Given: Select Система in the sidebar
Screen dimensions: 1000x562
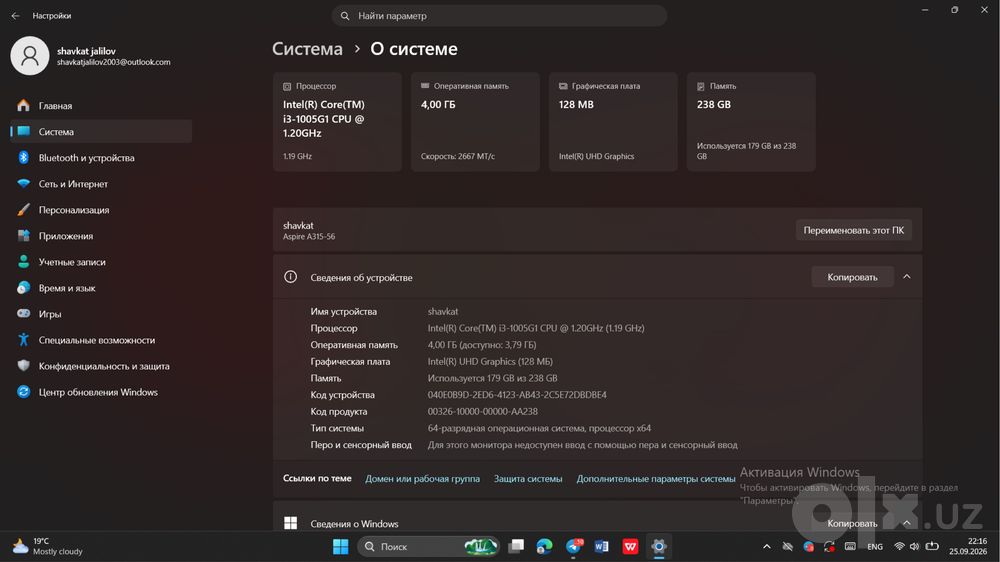Looking at the screenshot, I should point(101,131).
